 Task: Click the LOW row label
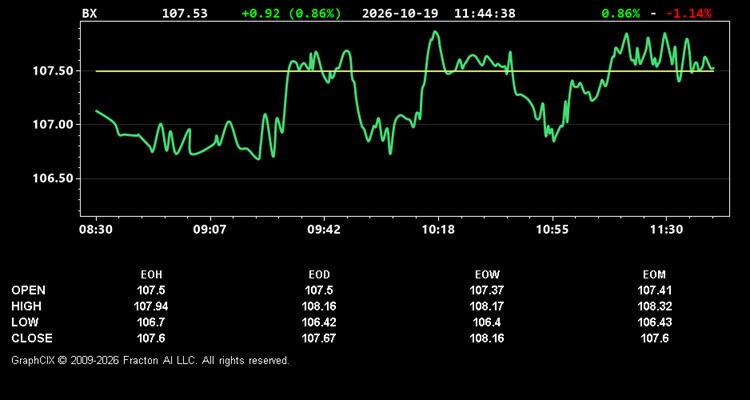coord(25,322)
